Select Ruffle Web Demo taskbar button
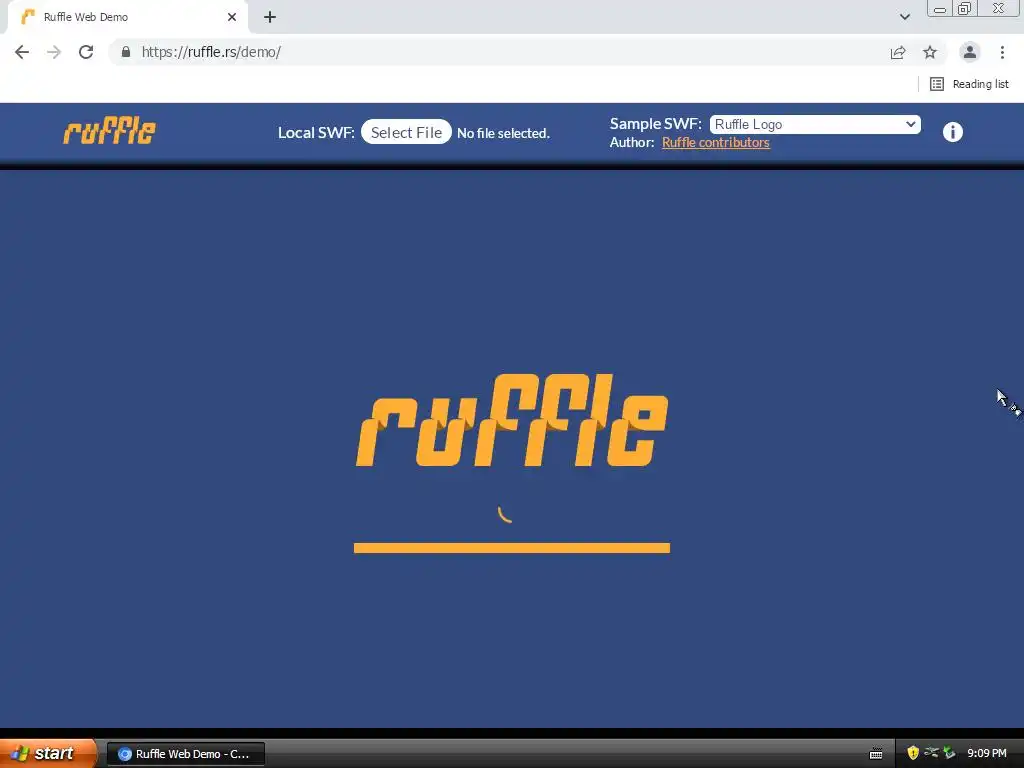This screenshot has width=1024, height=768. pos(185,754)
